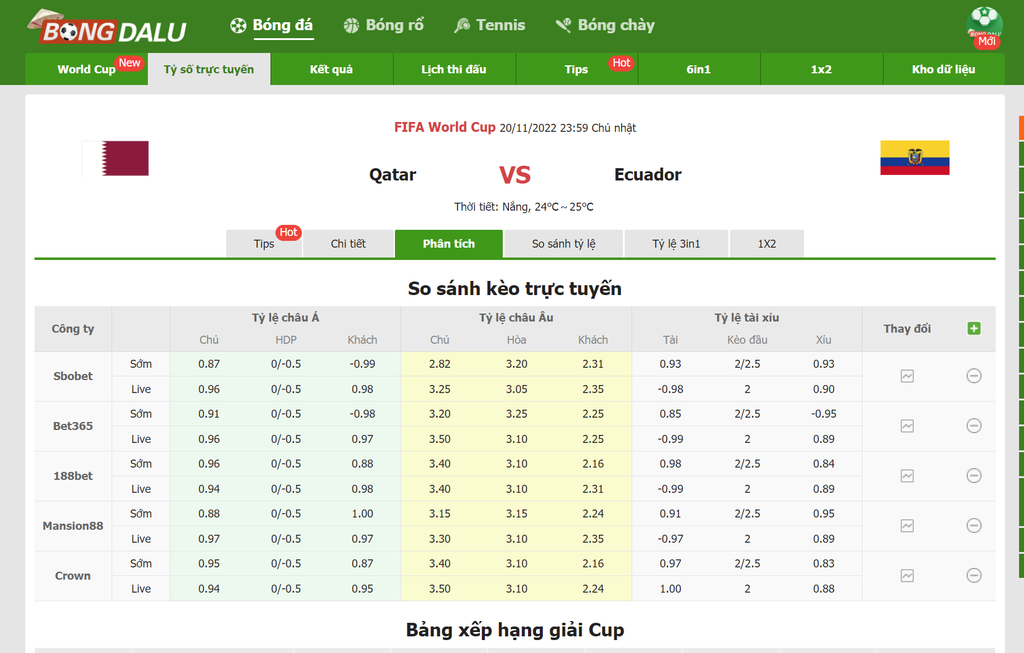Open the odds change chart for Bet365

[907, 426]
